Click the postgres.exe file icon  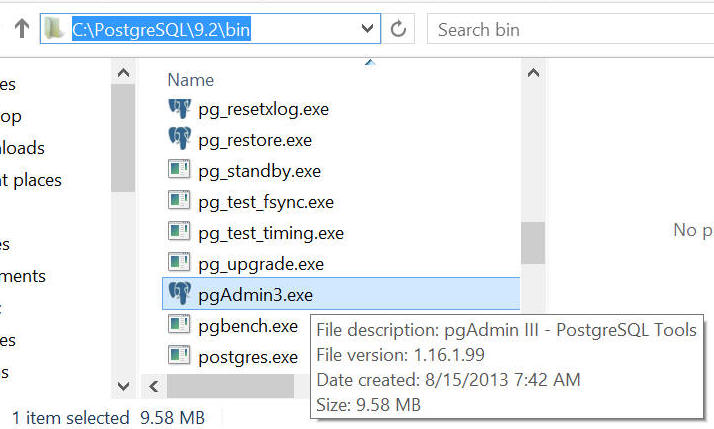pyautogui.click(x=179, y=355)
